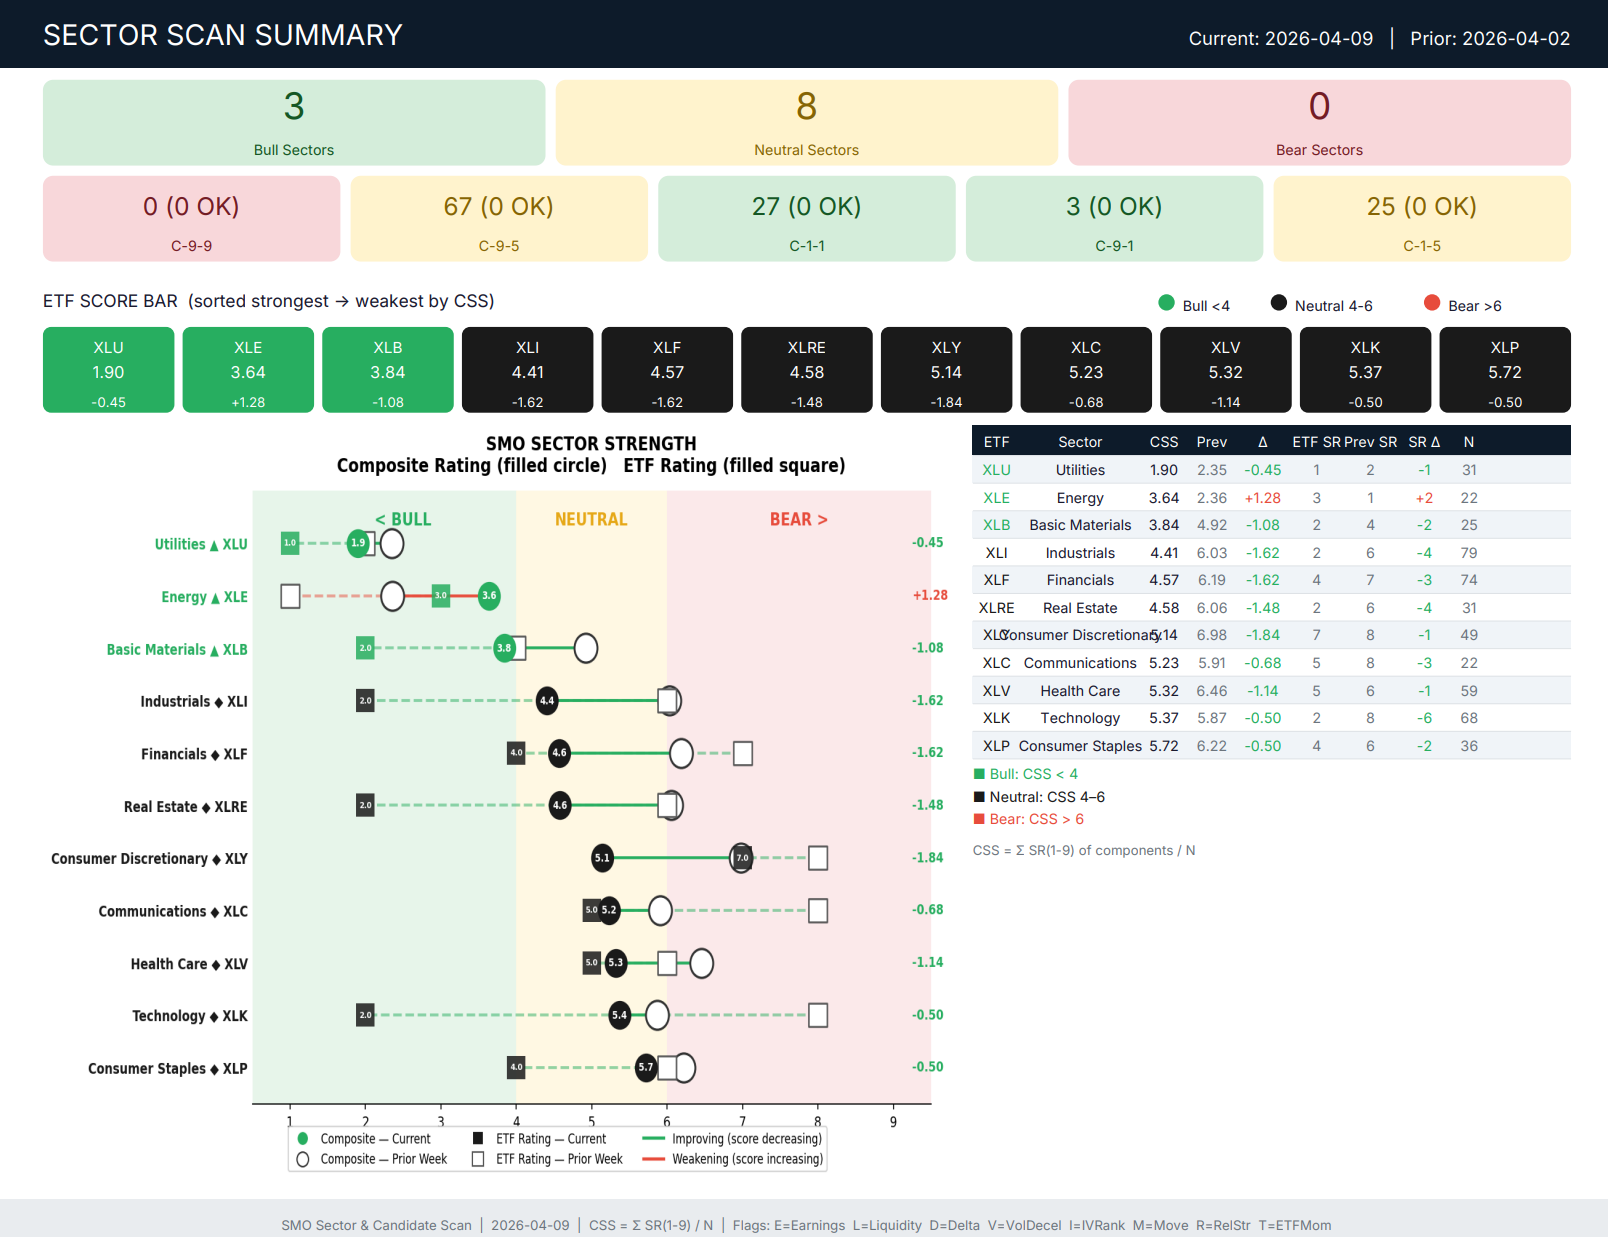The width and height of the screenshot is (1608, 1237).
Task: Pick the 4.4 composite circle on Industrials row
Action: 547,701
